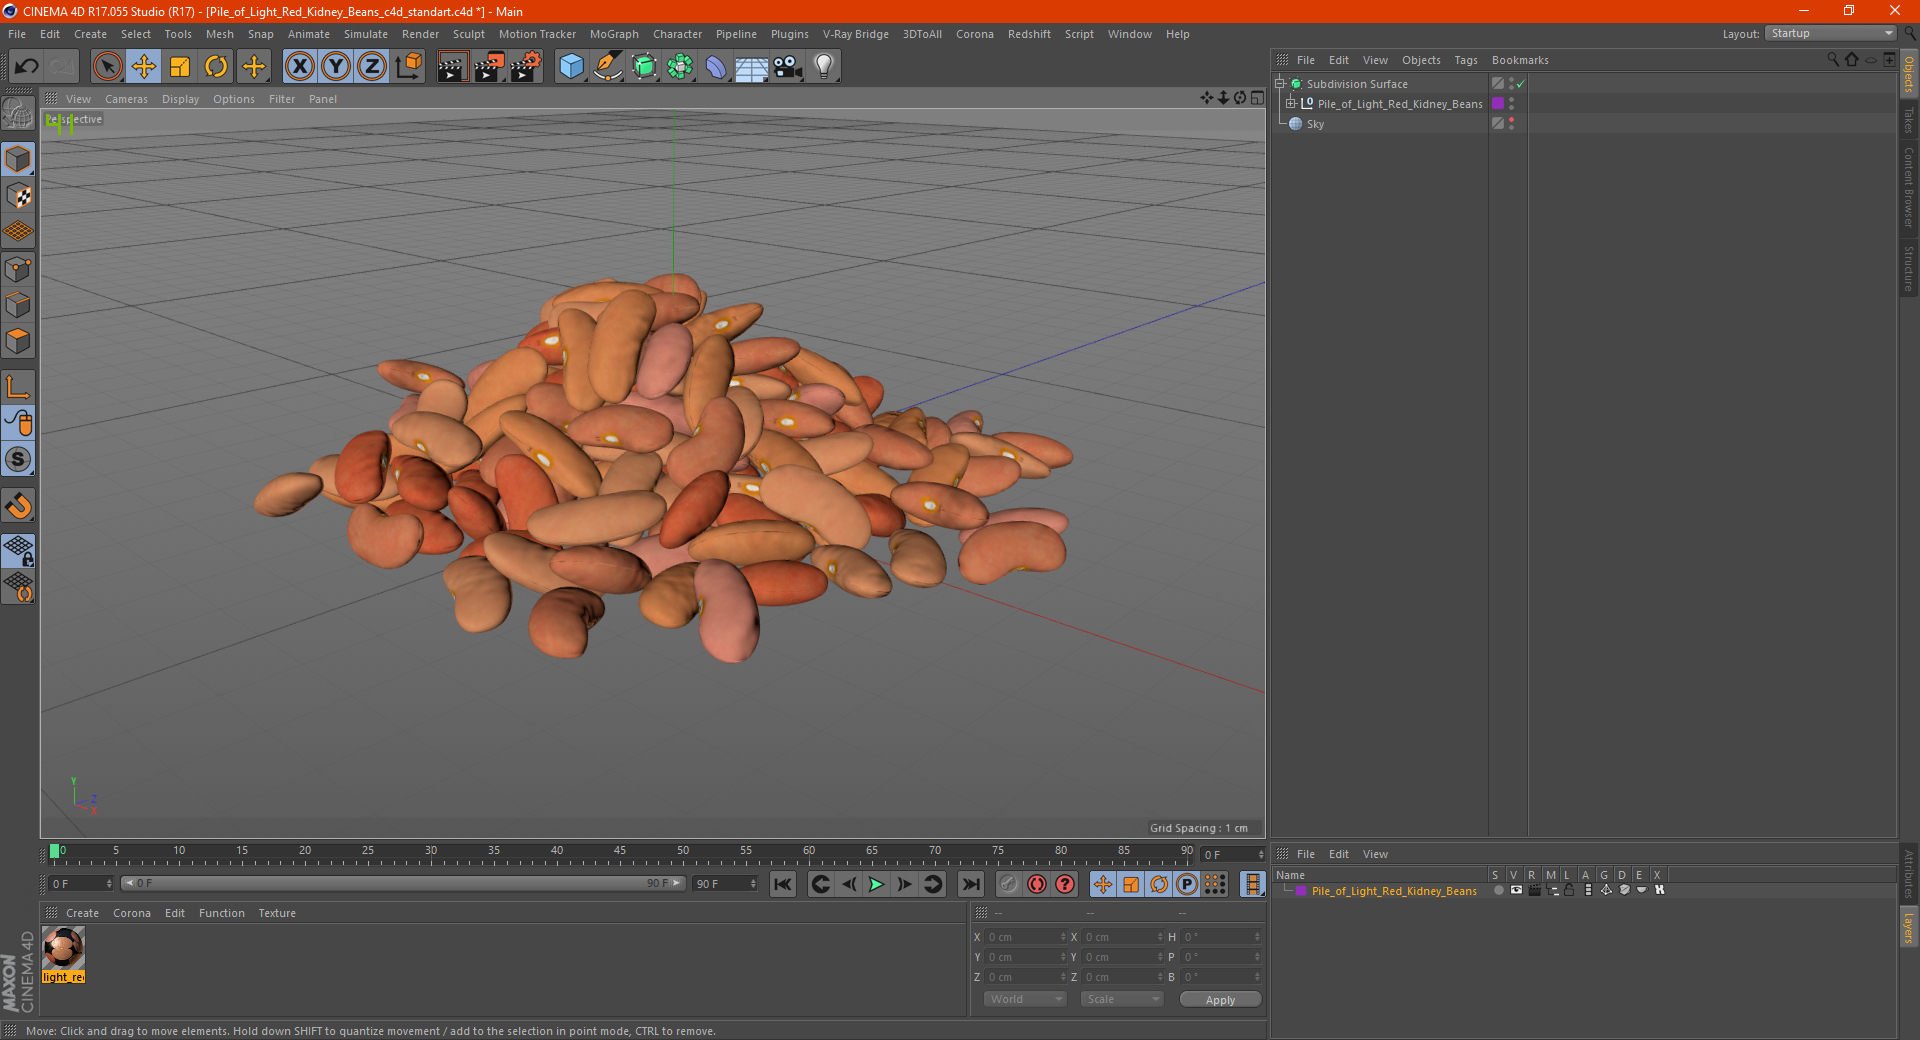
Task: Open the Scale mode dropdown
Action: pos(1122,999)
